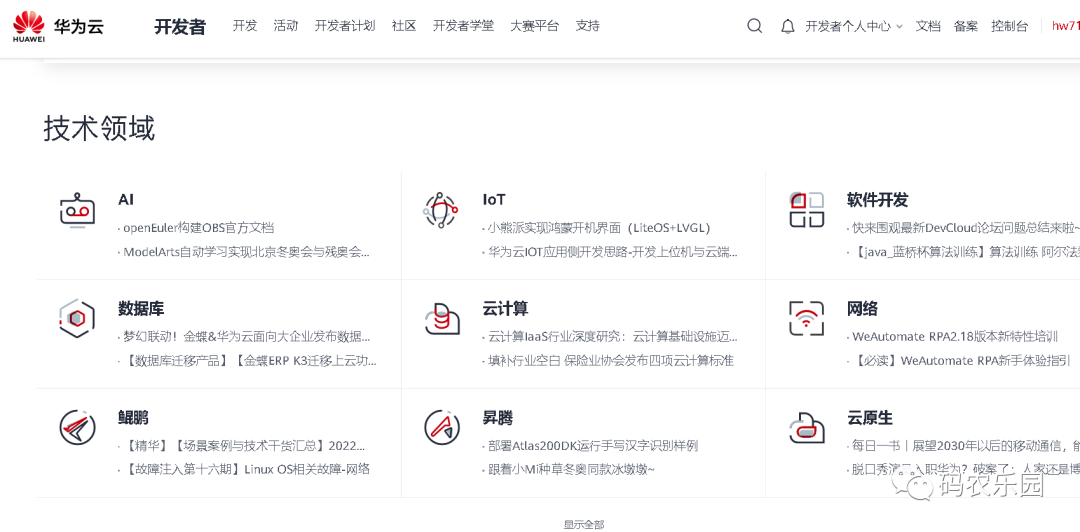The image size is (1080, 532).
Task: Open the 支持 menu
Action: coord(588,26)
